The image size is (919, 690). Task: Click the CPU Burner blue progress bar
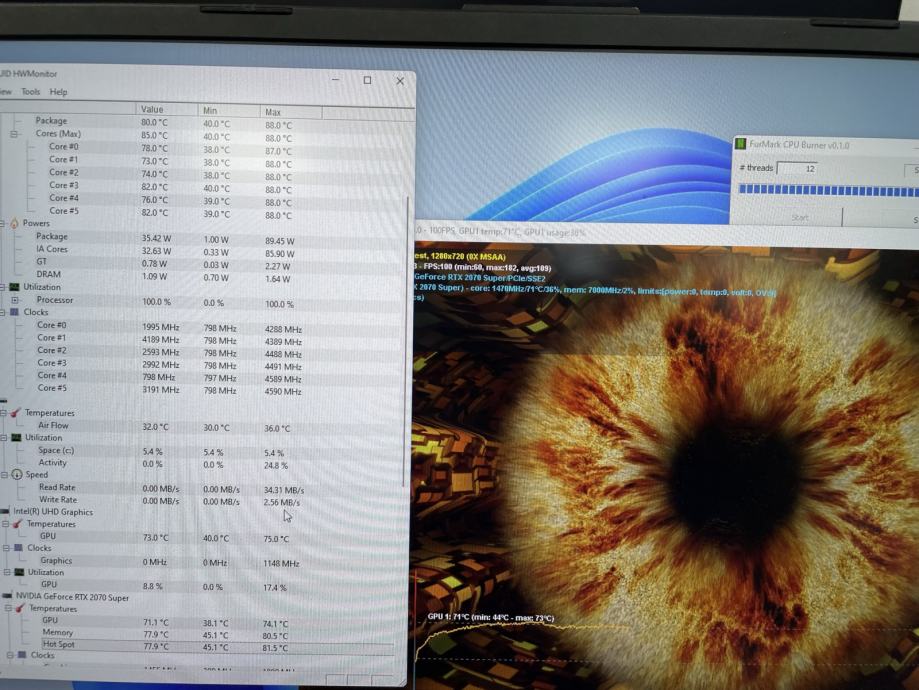tap(829, 191)
